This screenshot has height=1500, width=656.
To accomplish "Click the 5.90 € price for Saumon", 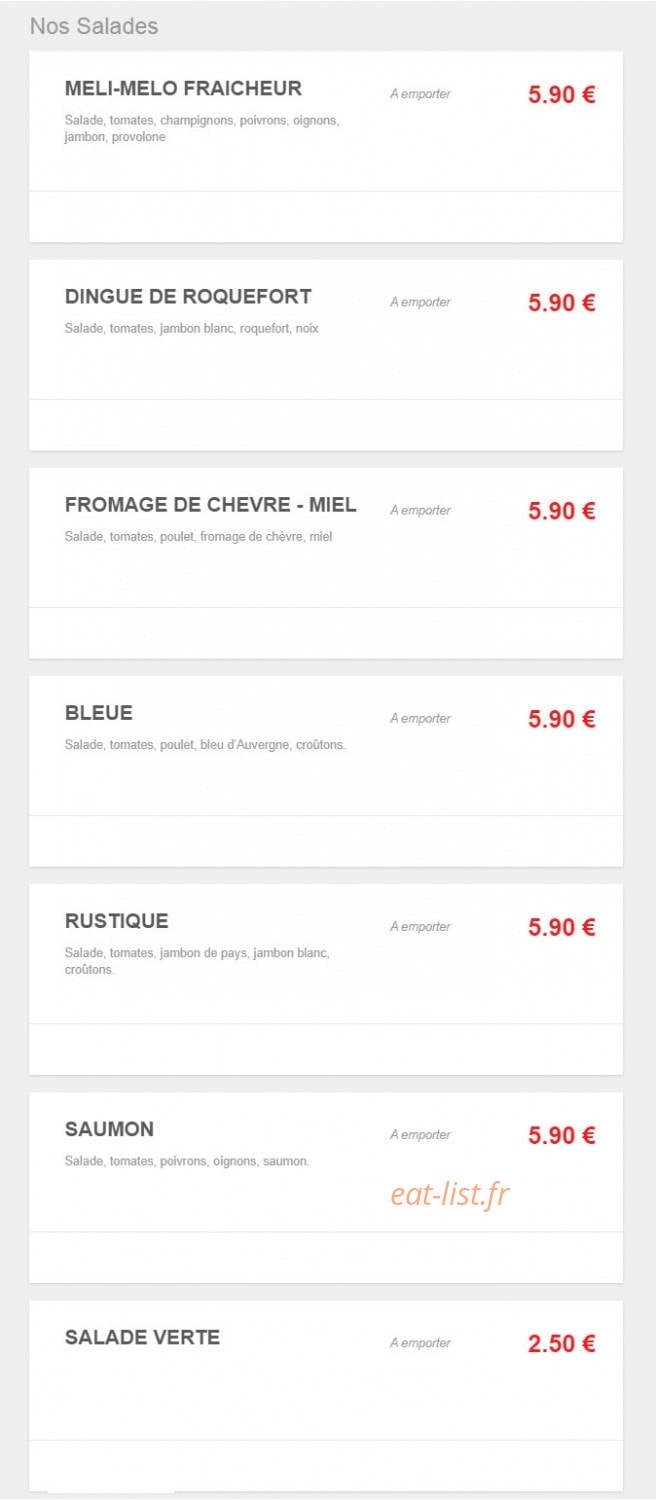I will (562, 1135).
